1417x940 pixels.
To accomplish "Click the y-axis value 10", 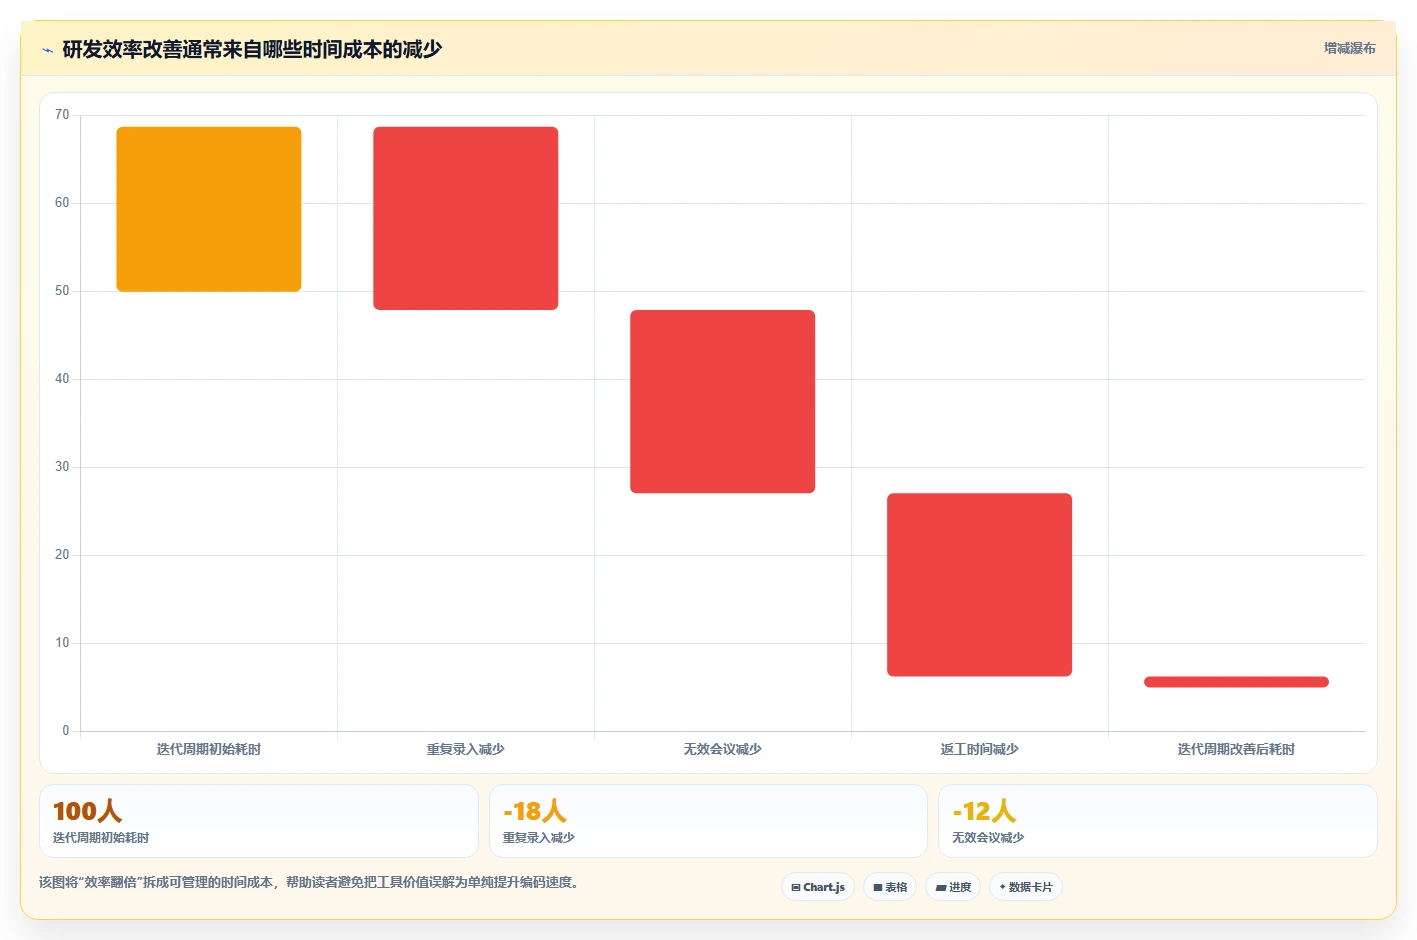I will click(62, 643).
